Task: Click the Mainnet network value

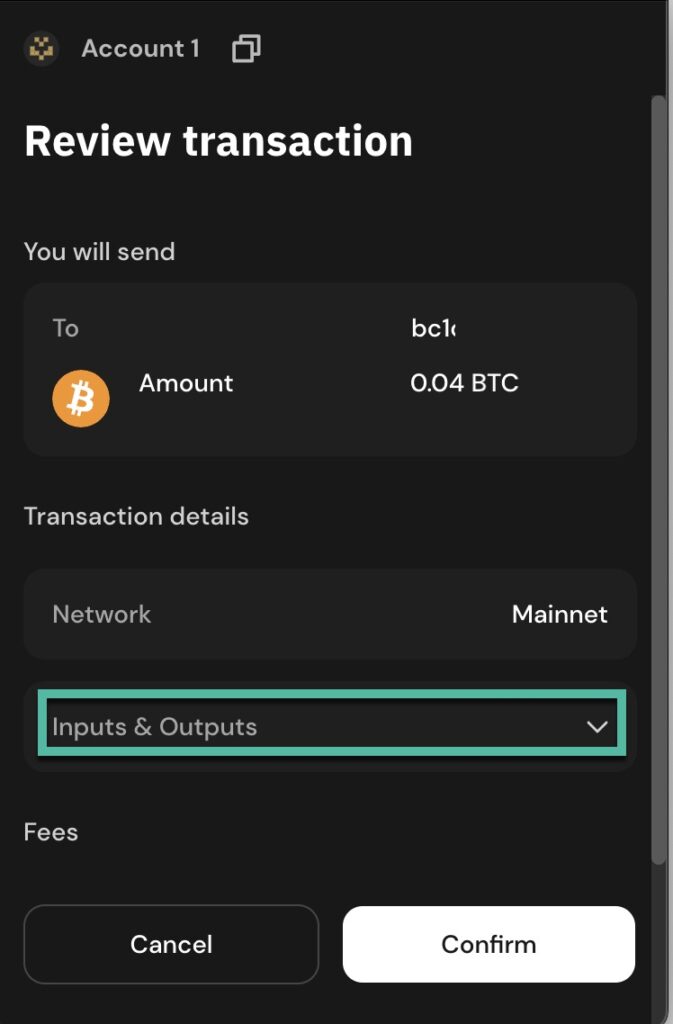Action: coord(559,614)
